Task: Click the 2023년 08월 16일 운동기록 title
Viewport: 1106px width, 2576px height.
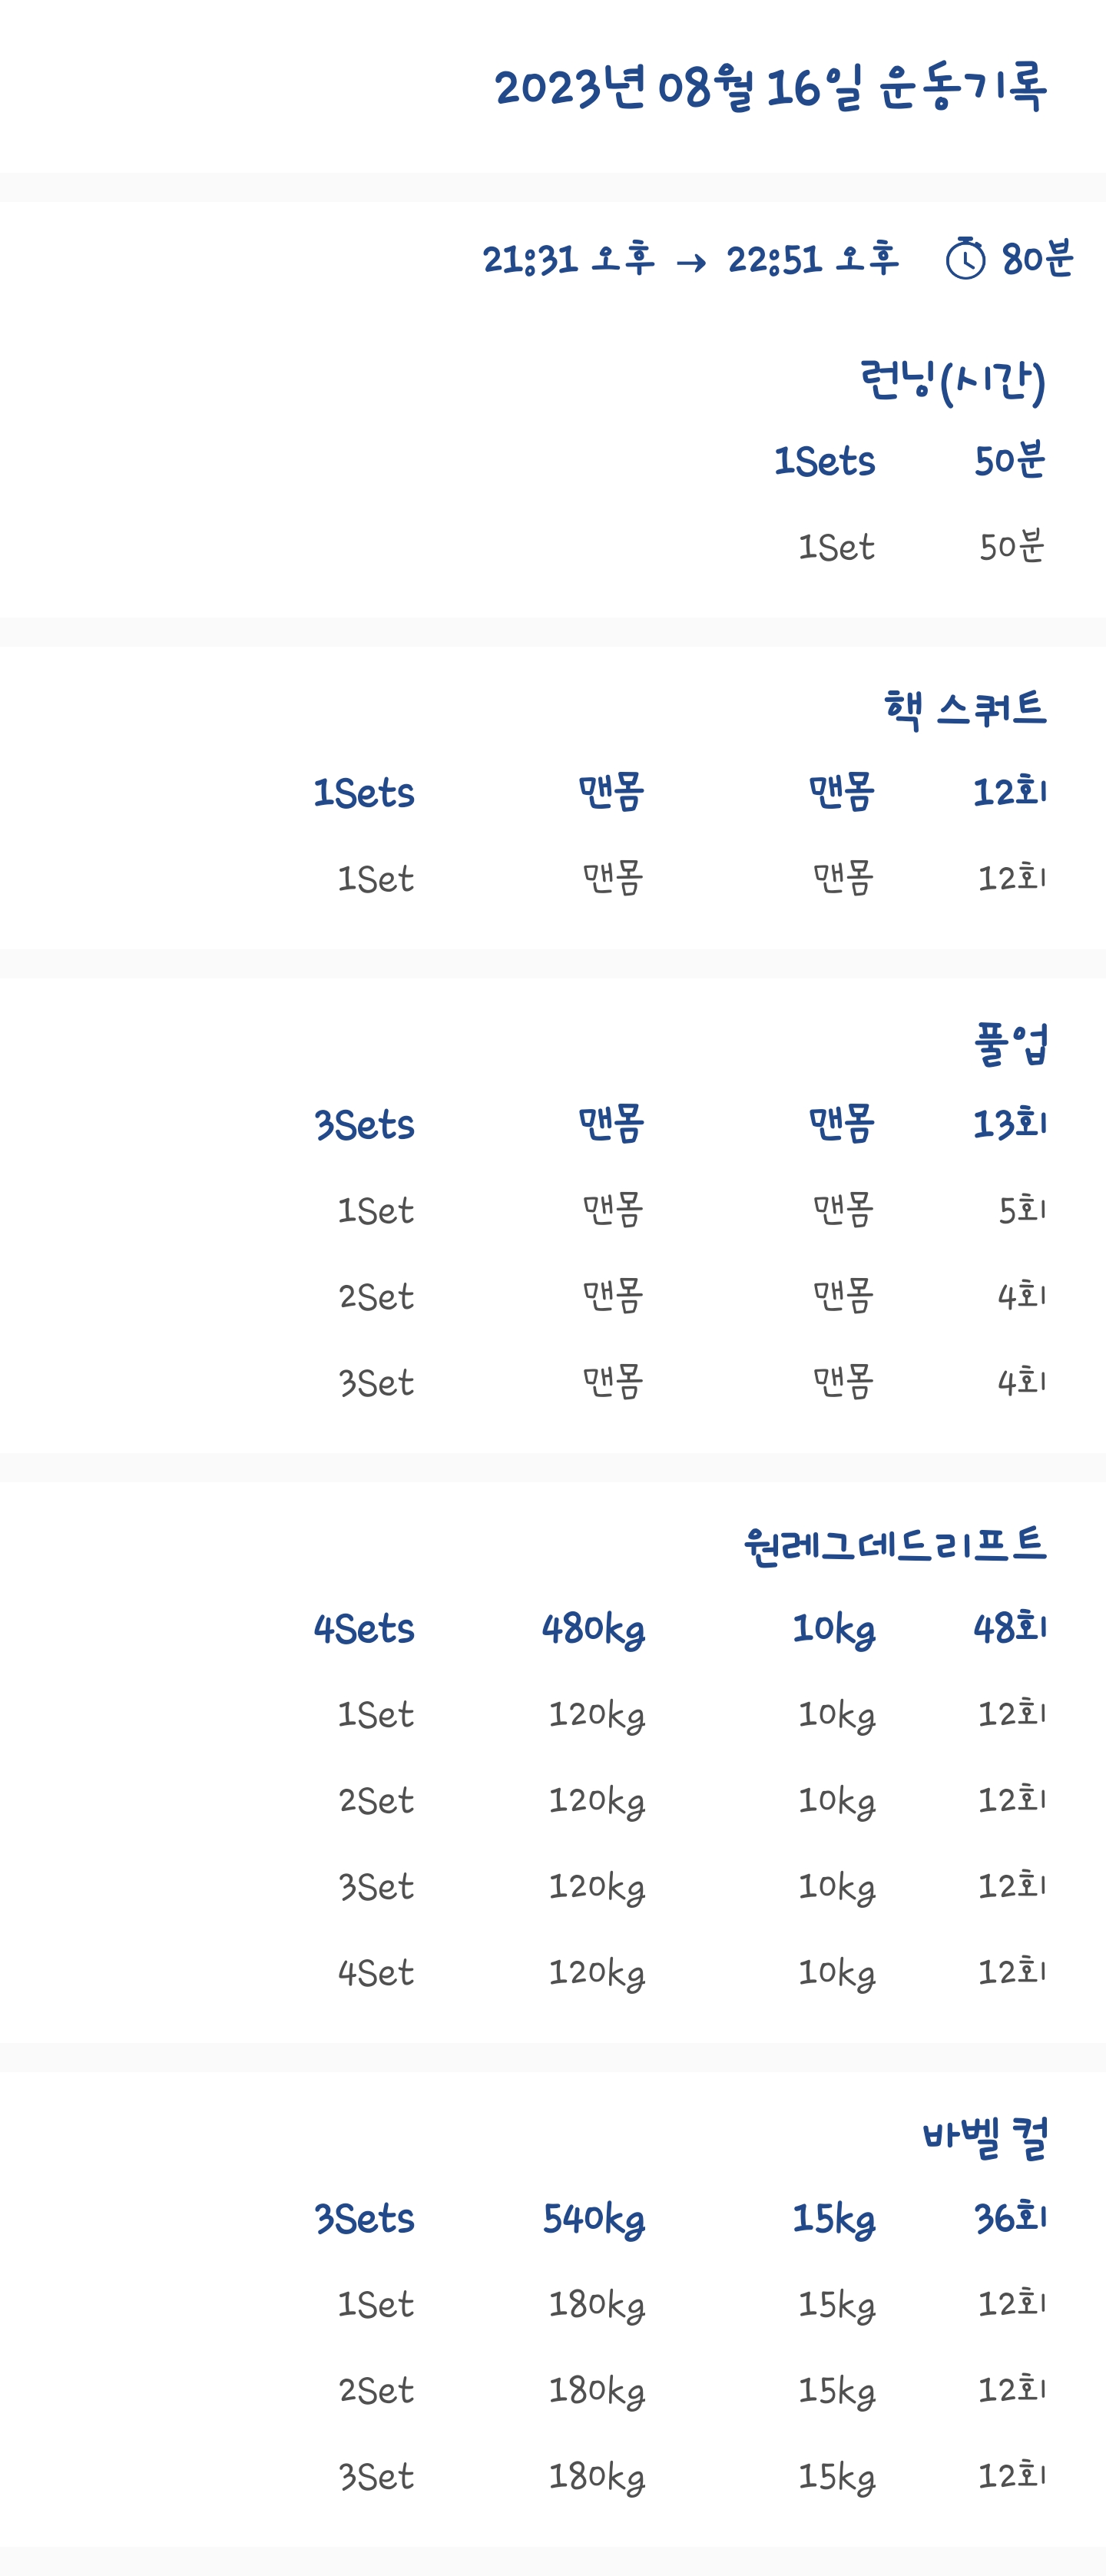Action: tap(770, 87)
